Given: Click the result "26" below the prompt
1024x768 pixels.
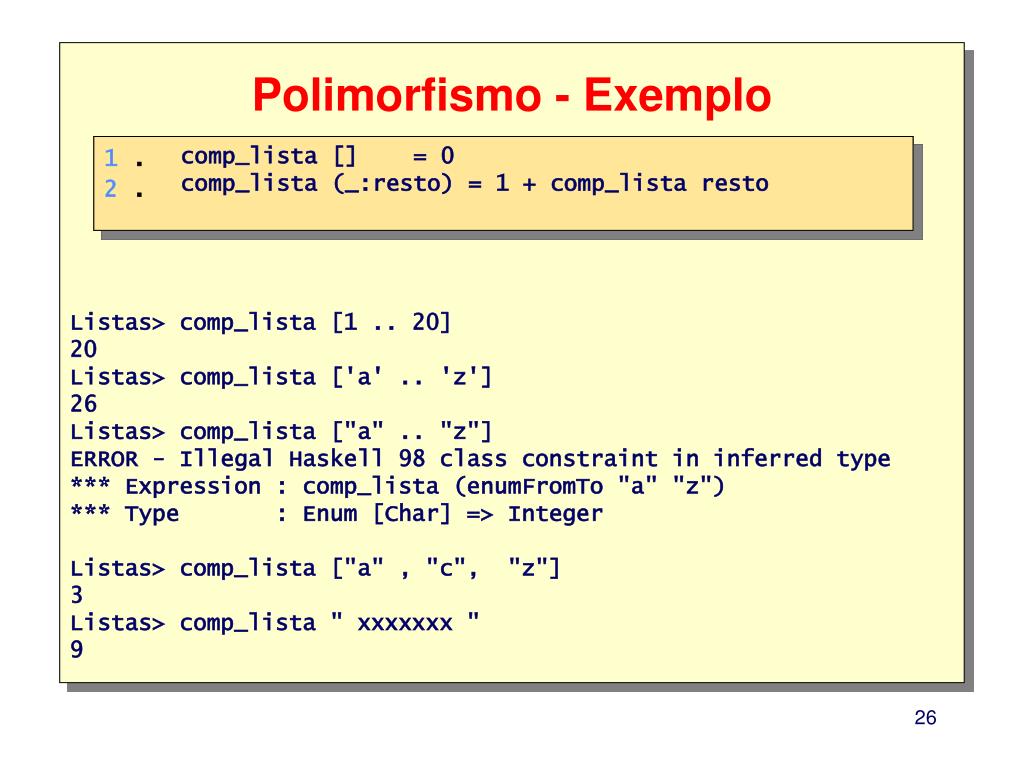Looking at the screenshot, I should pos(84,404).
